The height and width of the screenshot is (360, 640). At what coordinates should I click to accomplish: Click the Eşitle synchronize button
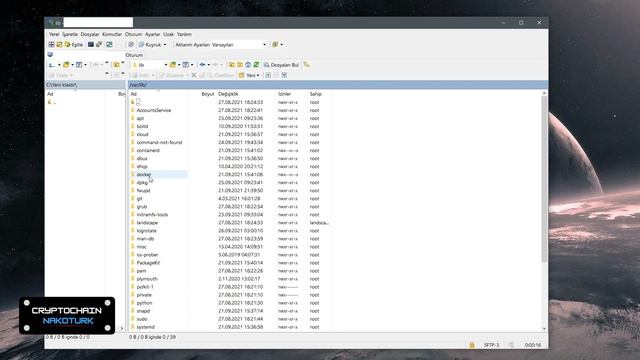(x=74, y=44)
